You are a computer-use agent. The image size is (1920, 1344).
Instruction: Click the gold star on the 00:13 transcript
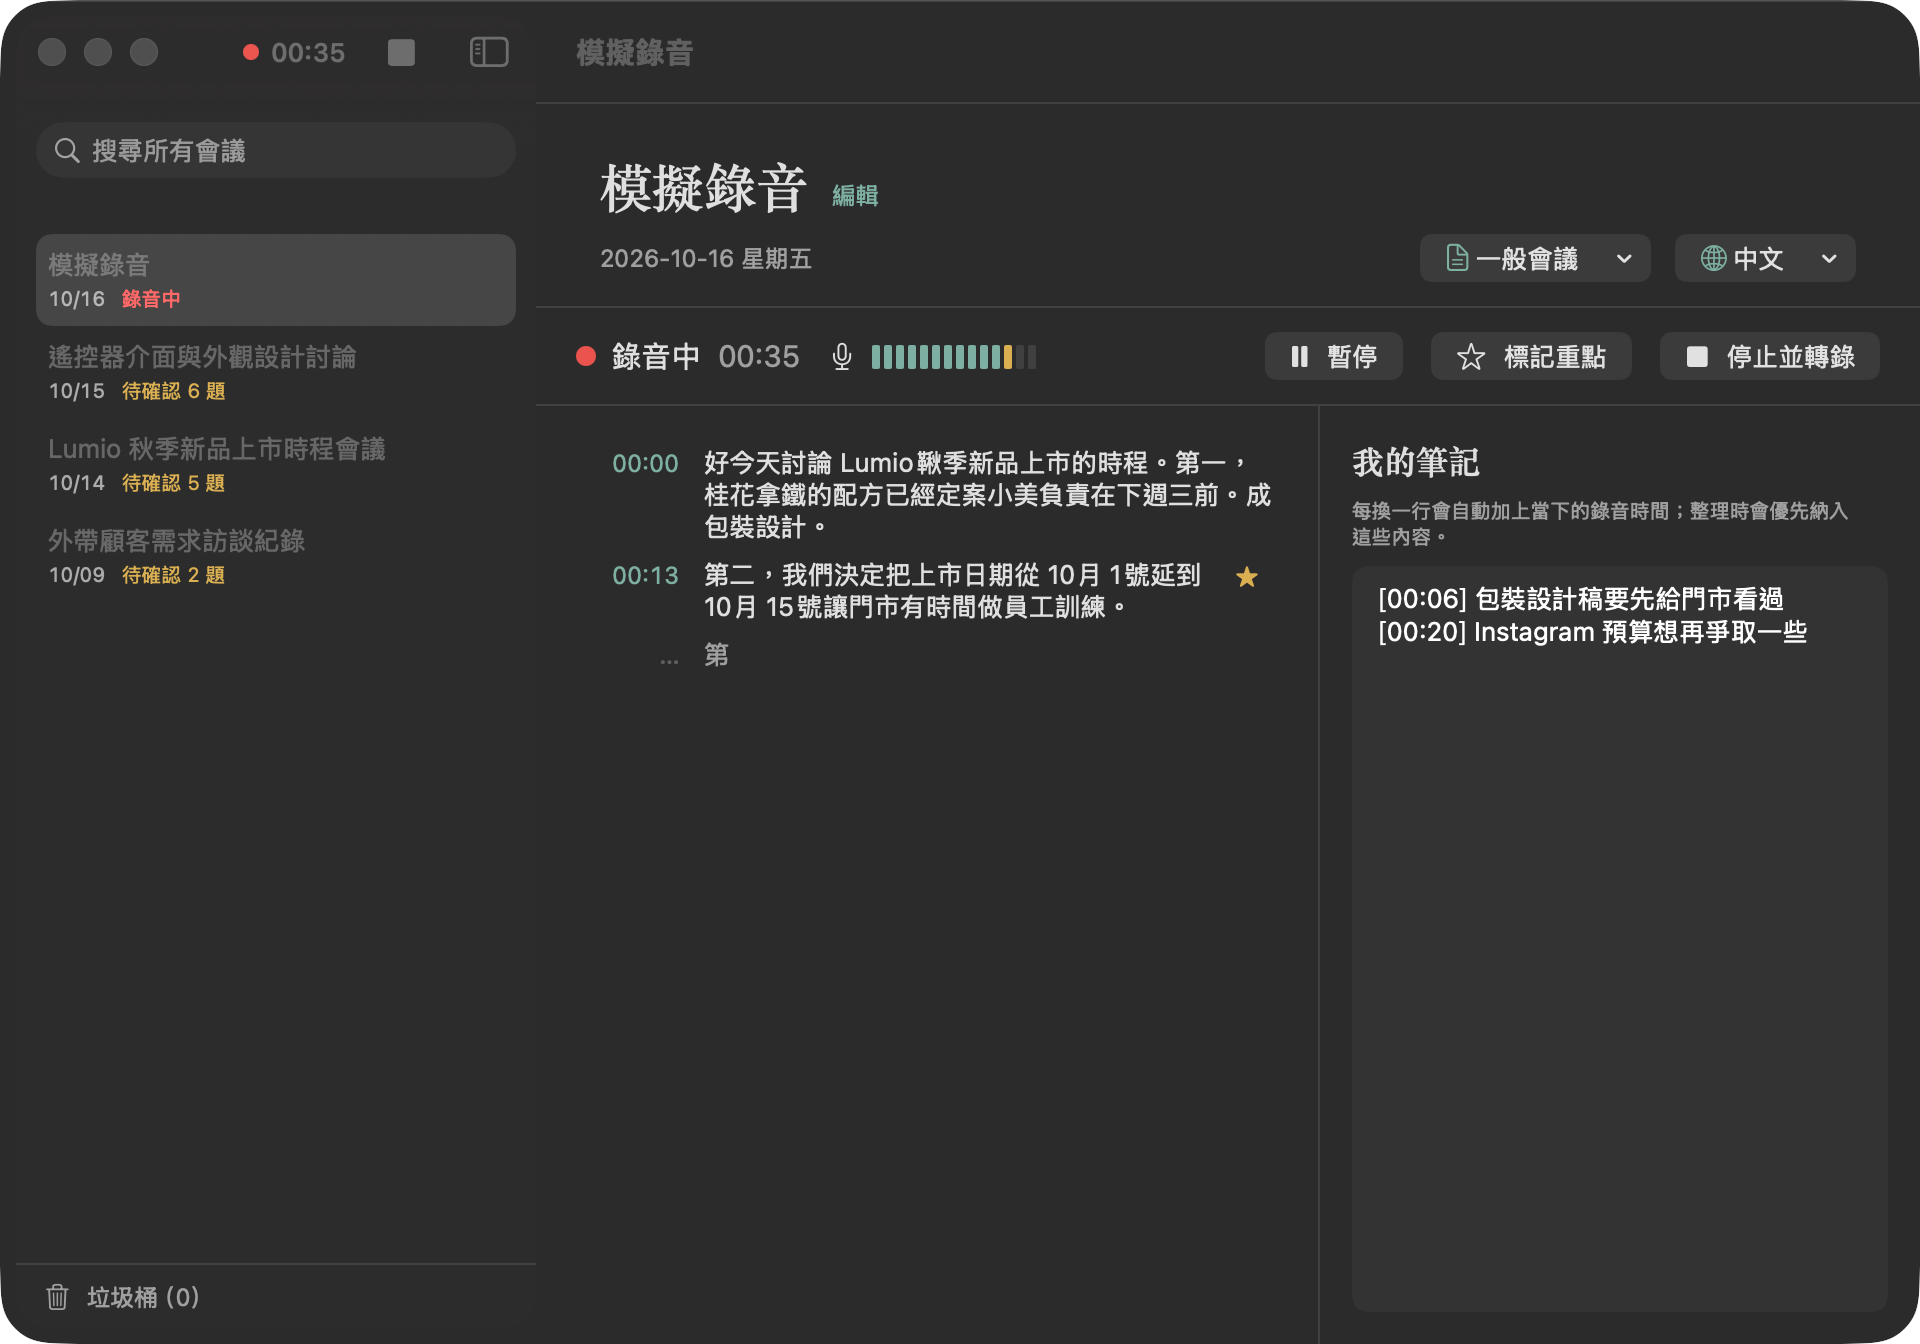point(1246,576)
